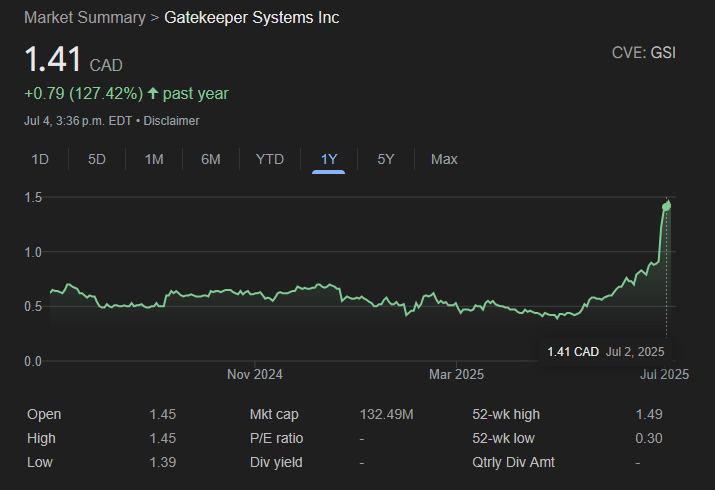The height and width of the screenshot is (490, 715).
Task: Click the green up arrow icon
Action: tap(153, 93)
